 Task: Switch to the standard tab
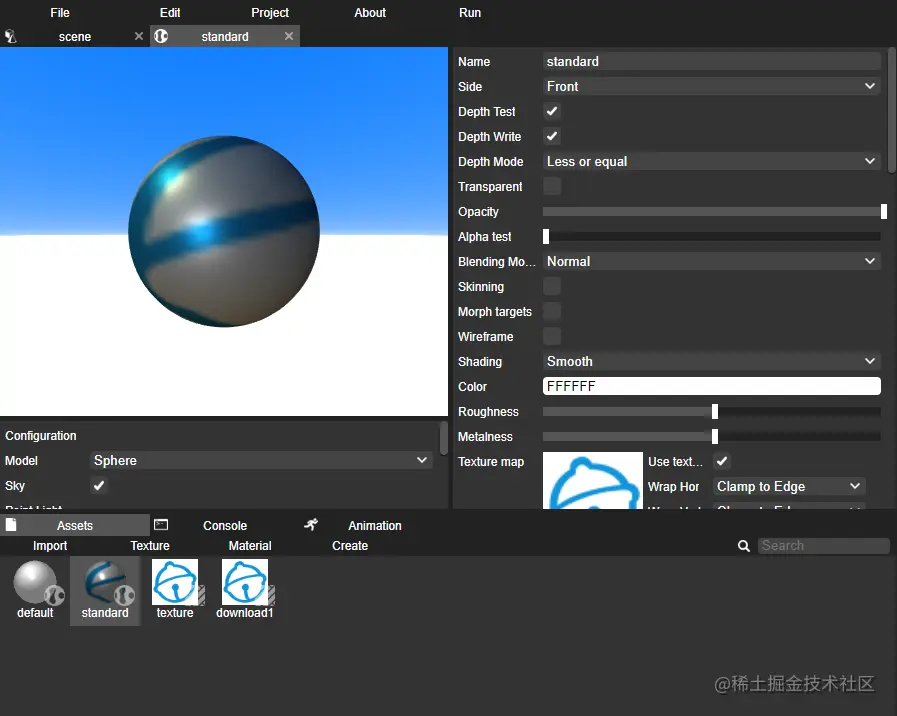225,37
